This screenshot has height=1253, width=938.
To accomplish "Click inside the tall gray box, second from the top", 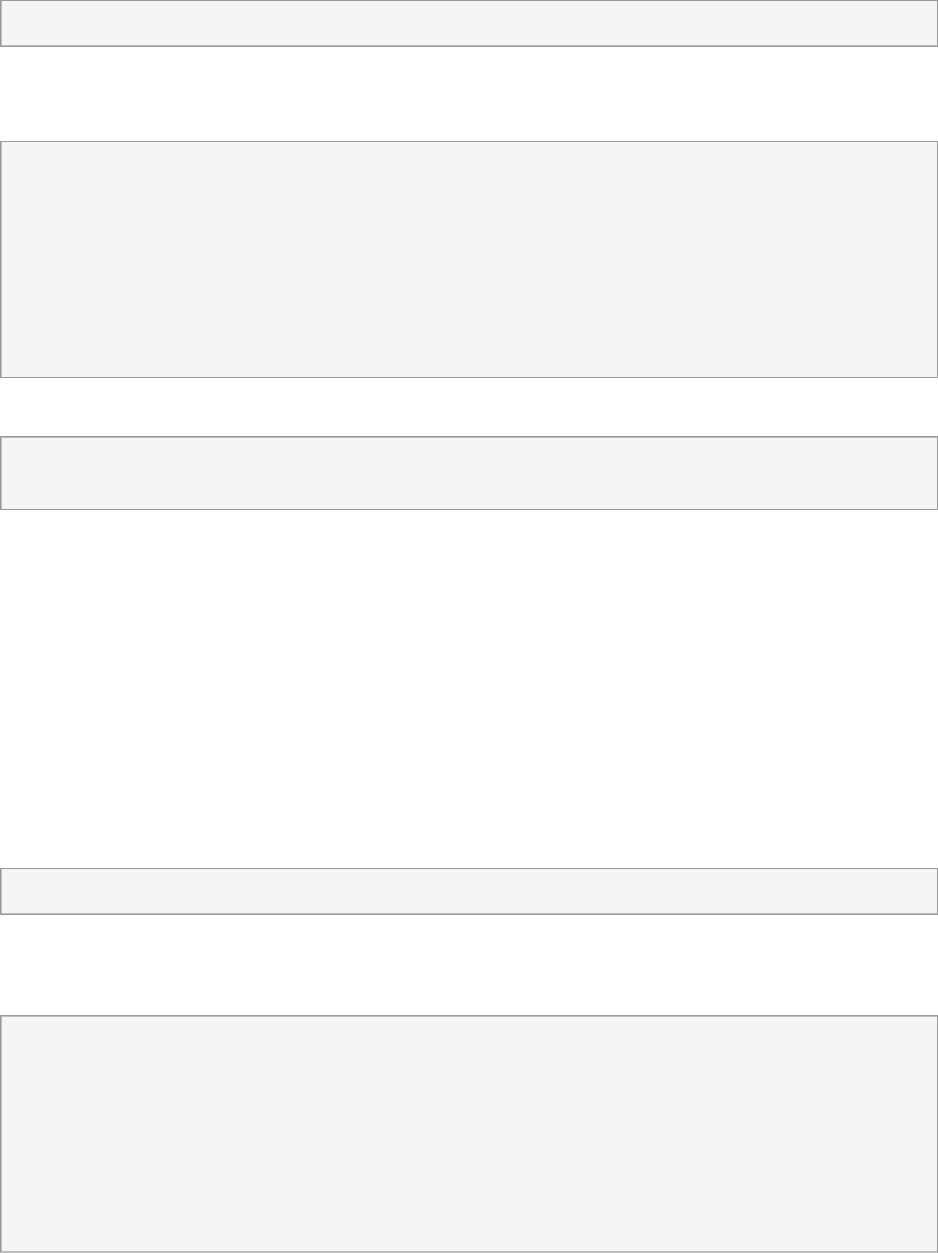I will point(469,259).
